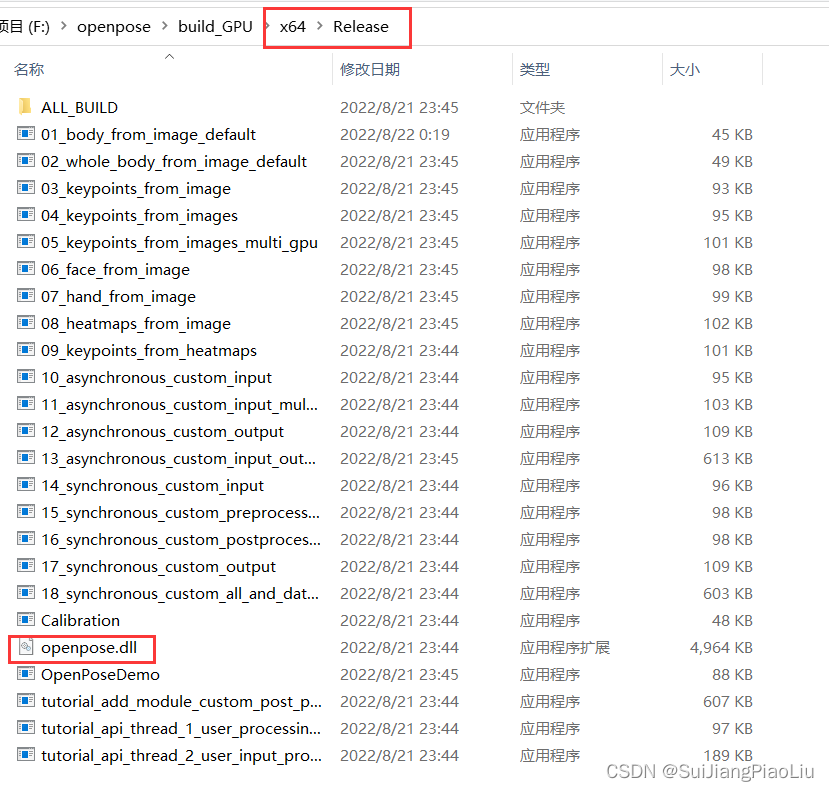Navigate to openpose in the address bar
This screenshot has width=829, height=791.
click(x=114, y=26)
